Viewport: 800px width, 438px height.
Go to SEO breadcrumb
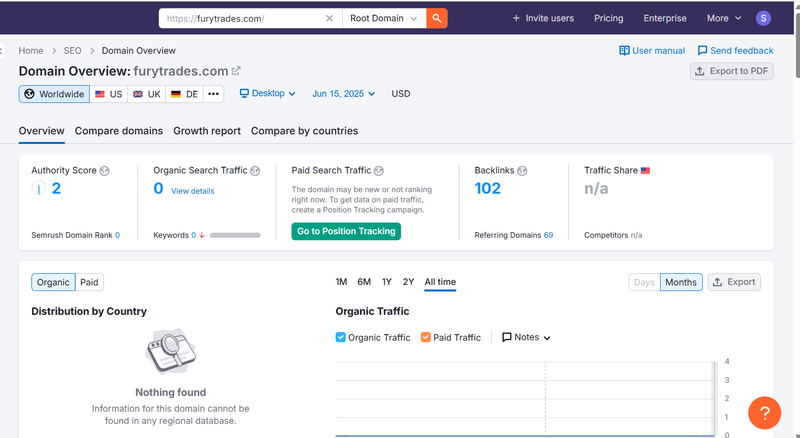click(72, 51)
